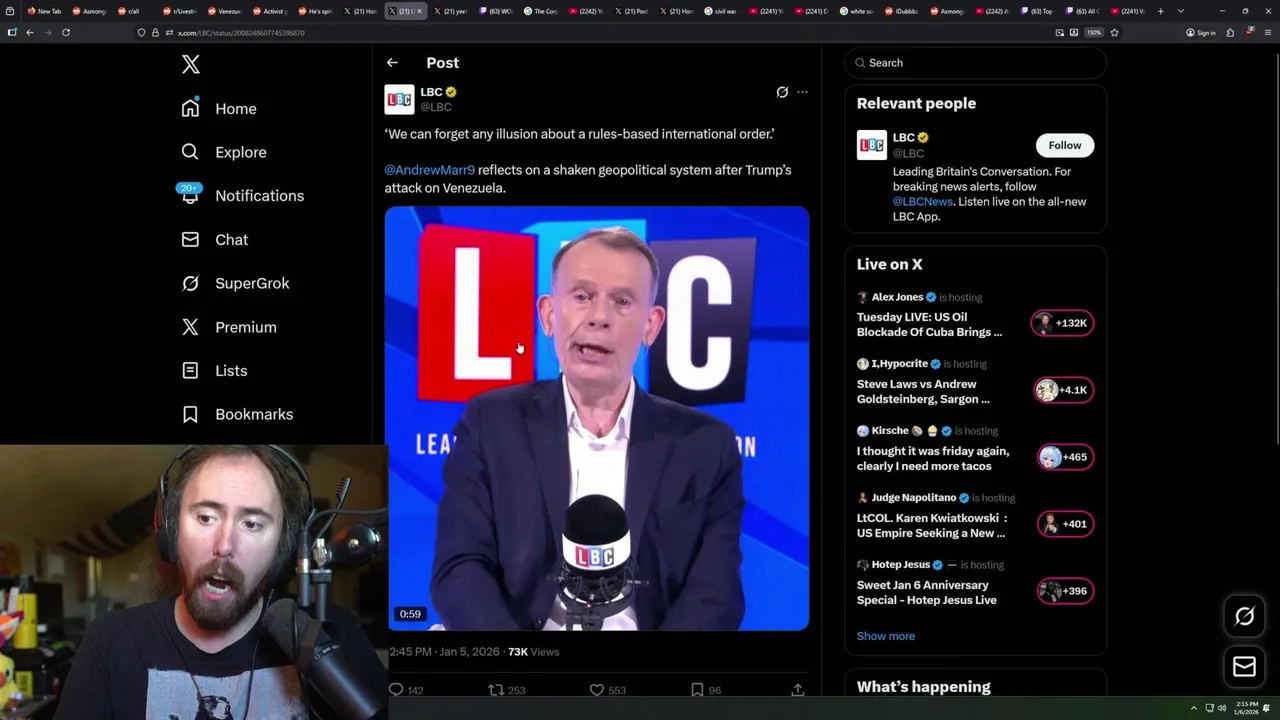Join the +4.1K listeners badge
This screenshot has width=1280, height=720.
click(x=1063, y=390)
